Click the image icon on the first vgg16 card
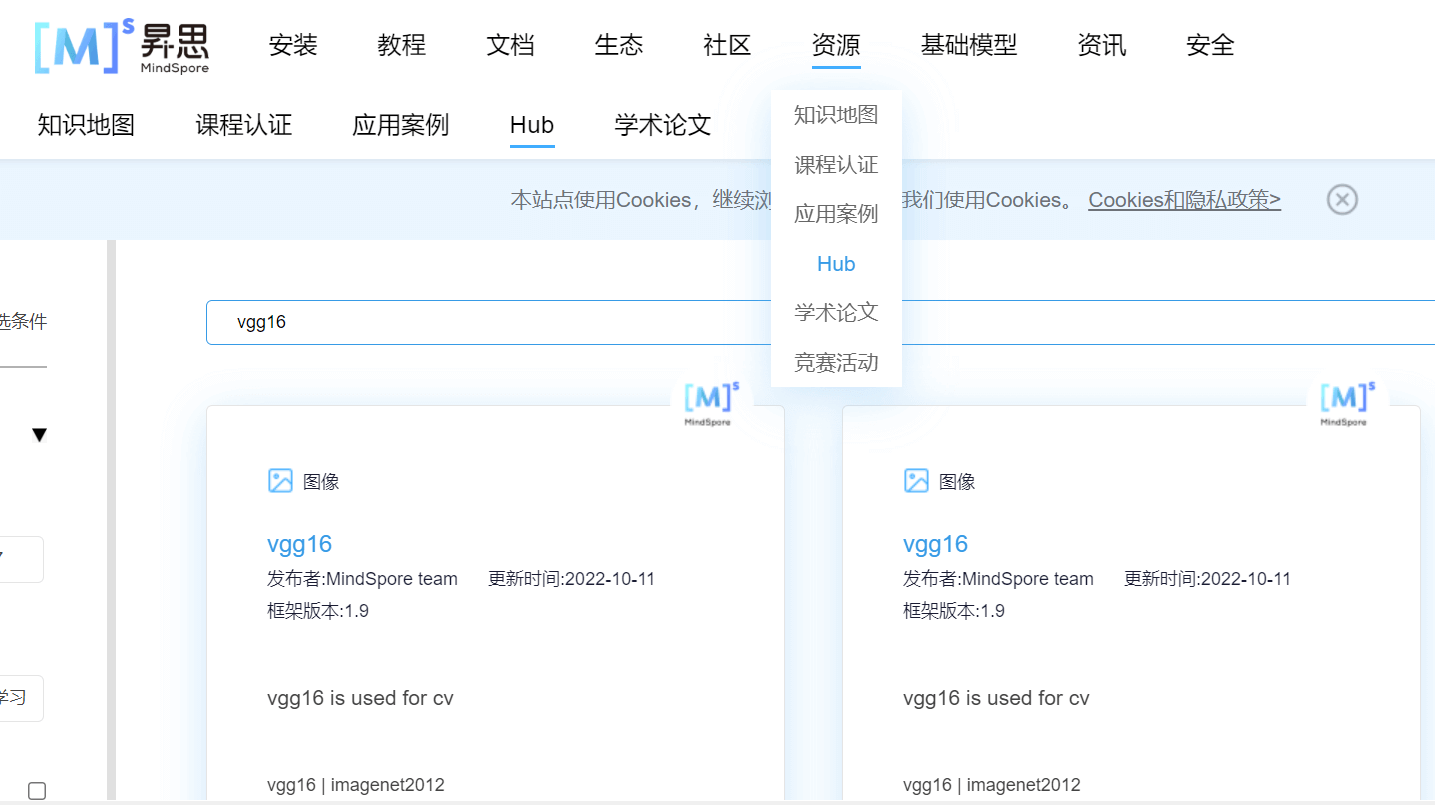Viewport: 1435px width, 805px height. click(280, 481)
